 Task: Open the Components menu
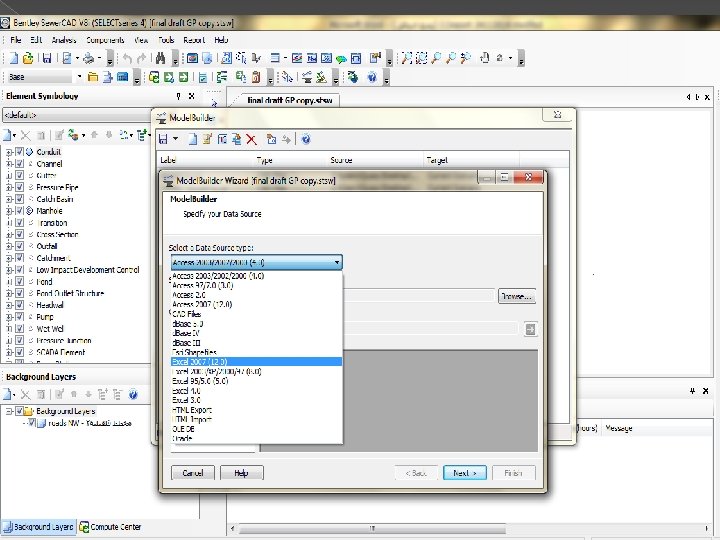(x=105, y=40)
